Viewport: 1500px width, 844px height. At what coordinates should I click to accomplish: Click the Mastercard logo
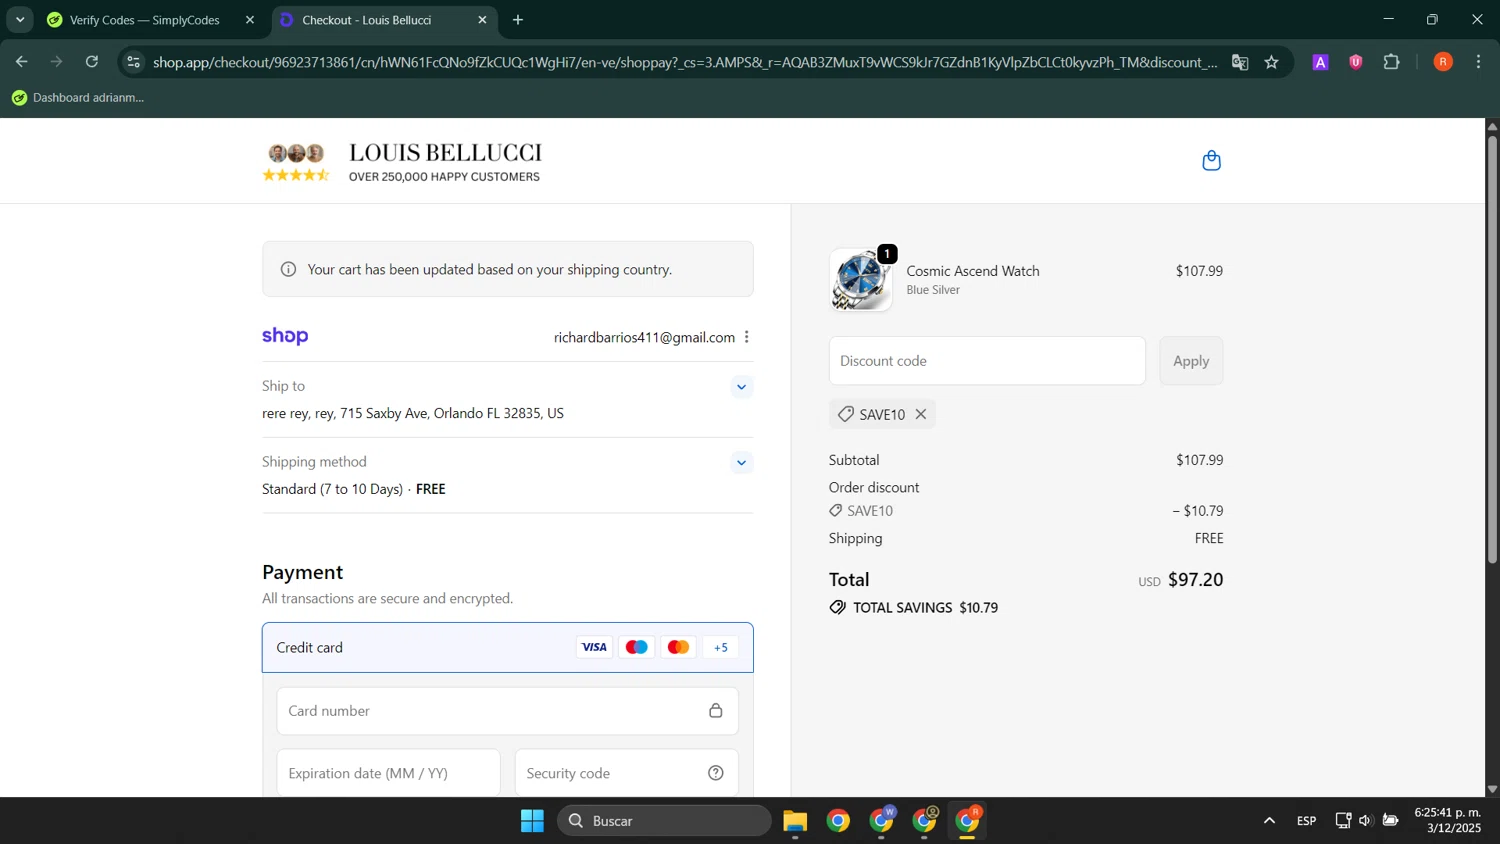(678, 647)
